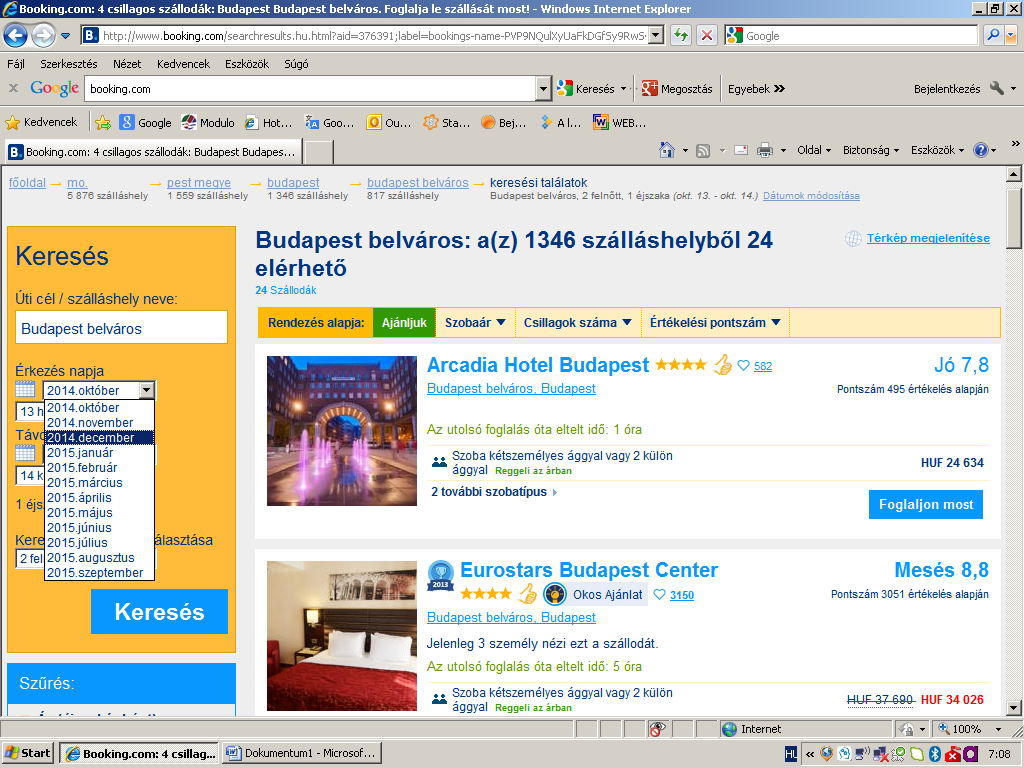1024x768 pixels.
Task: Select 2014.november in month dropdown
Action: click(x=99, y=423)
